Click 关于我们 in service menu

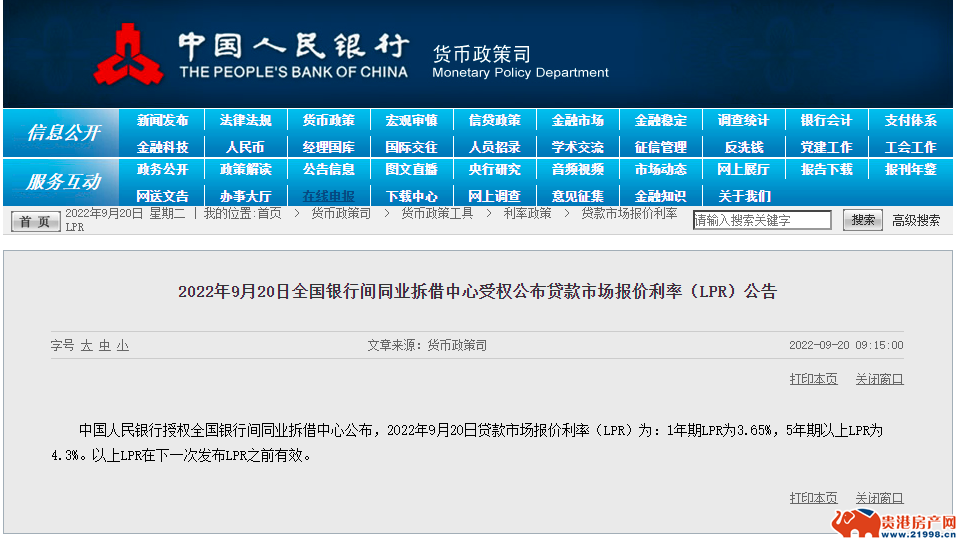click(x=743, y=196)
